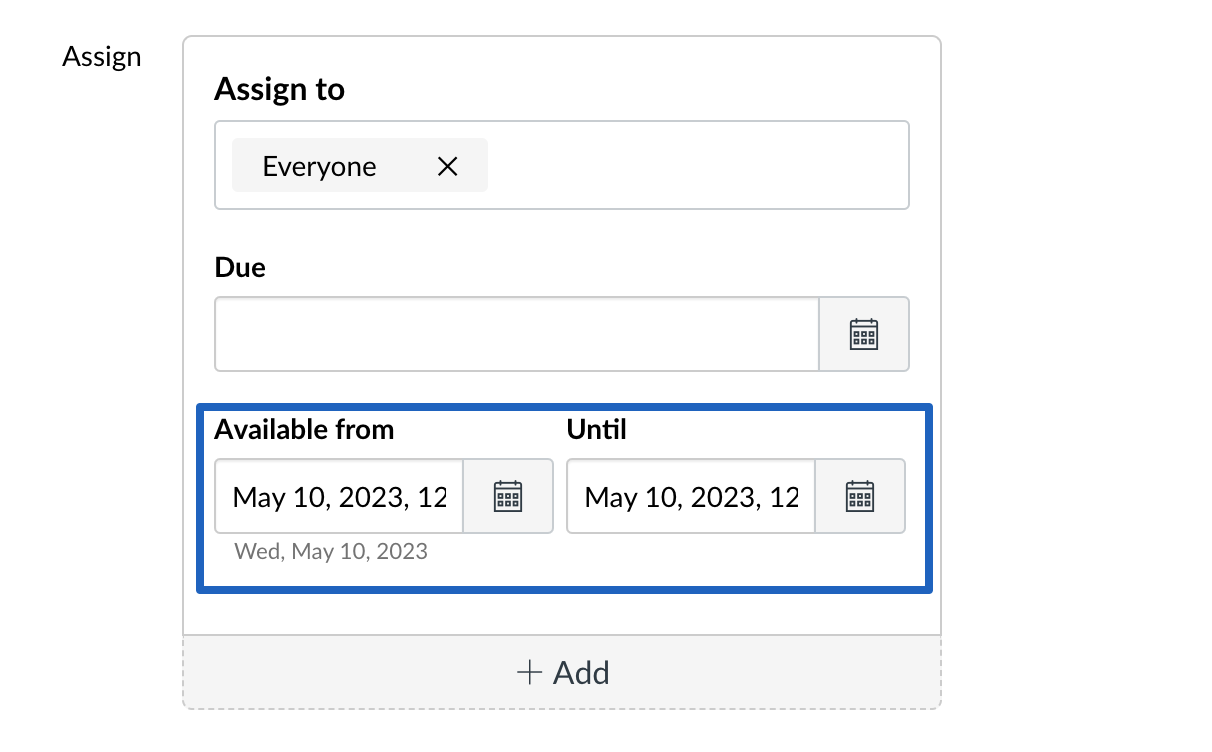Click the Until label

click(596, 430)
